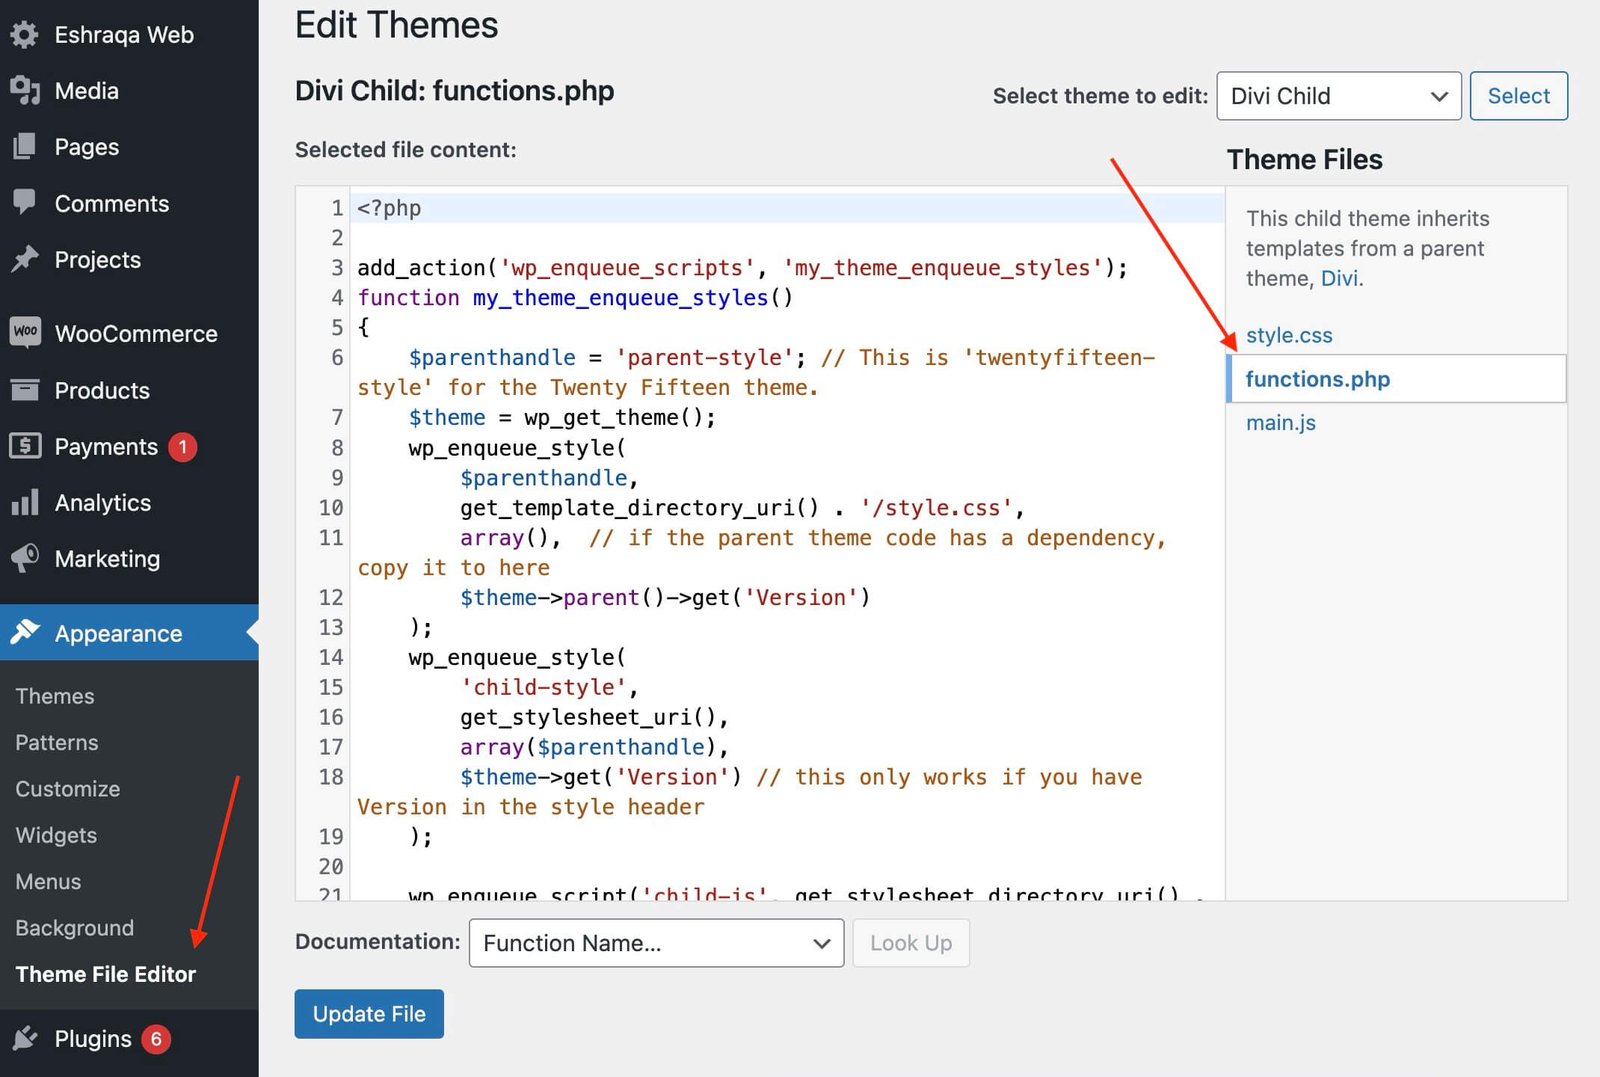Screen dimensions: 1600x1077
Task: Click the Projects pushpin icon
Action: 25,259
